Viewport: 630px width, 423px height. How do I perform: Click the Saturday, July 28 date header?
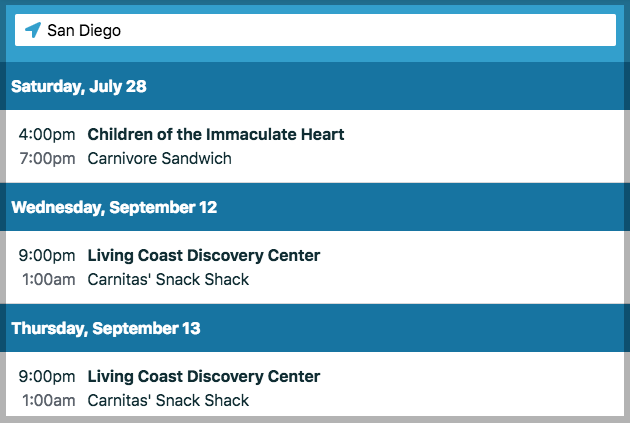pos(79,86)
